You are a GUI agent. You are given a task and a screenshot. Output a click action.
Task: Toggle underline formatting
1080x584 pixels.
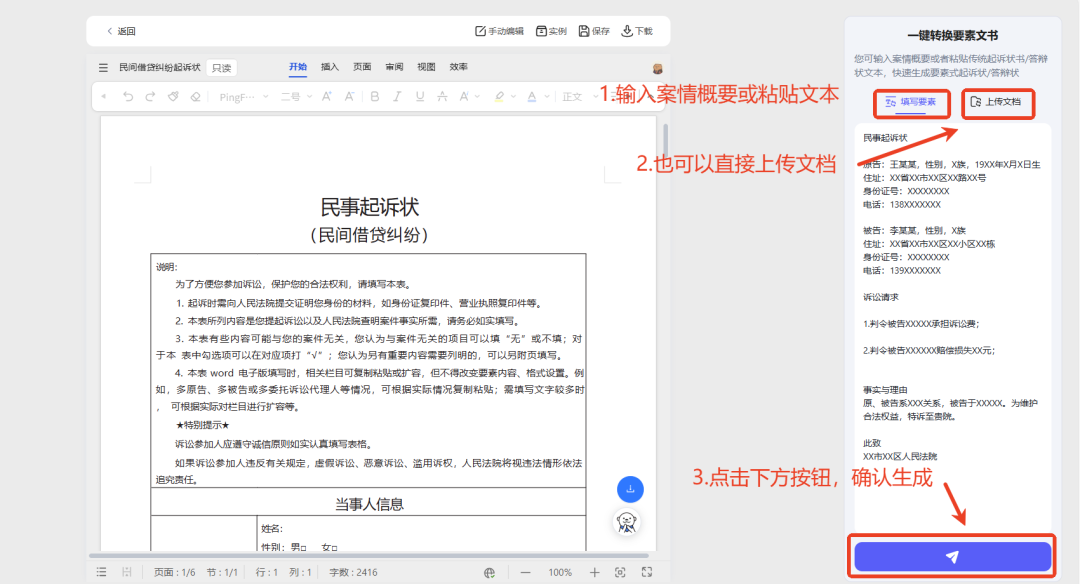[x=419, y=97]
